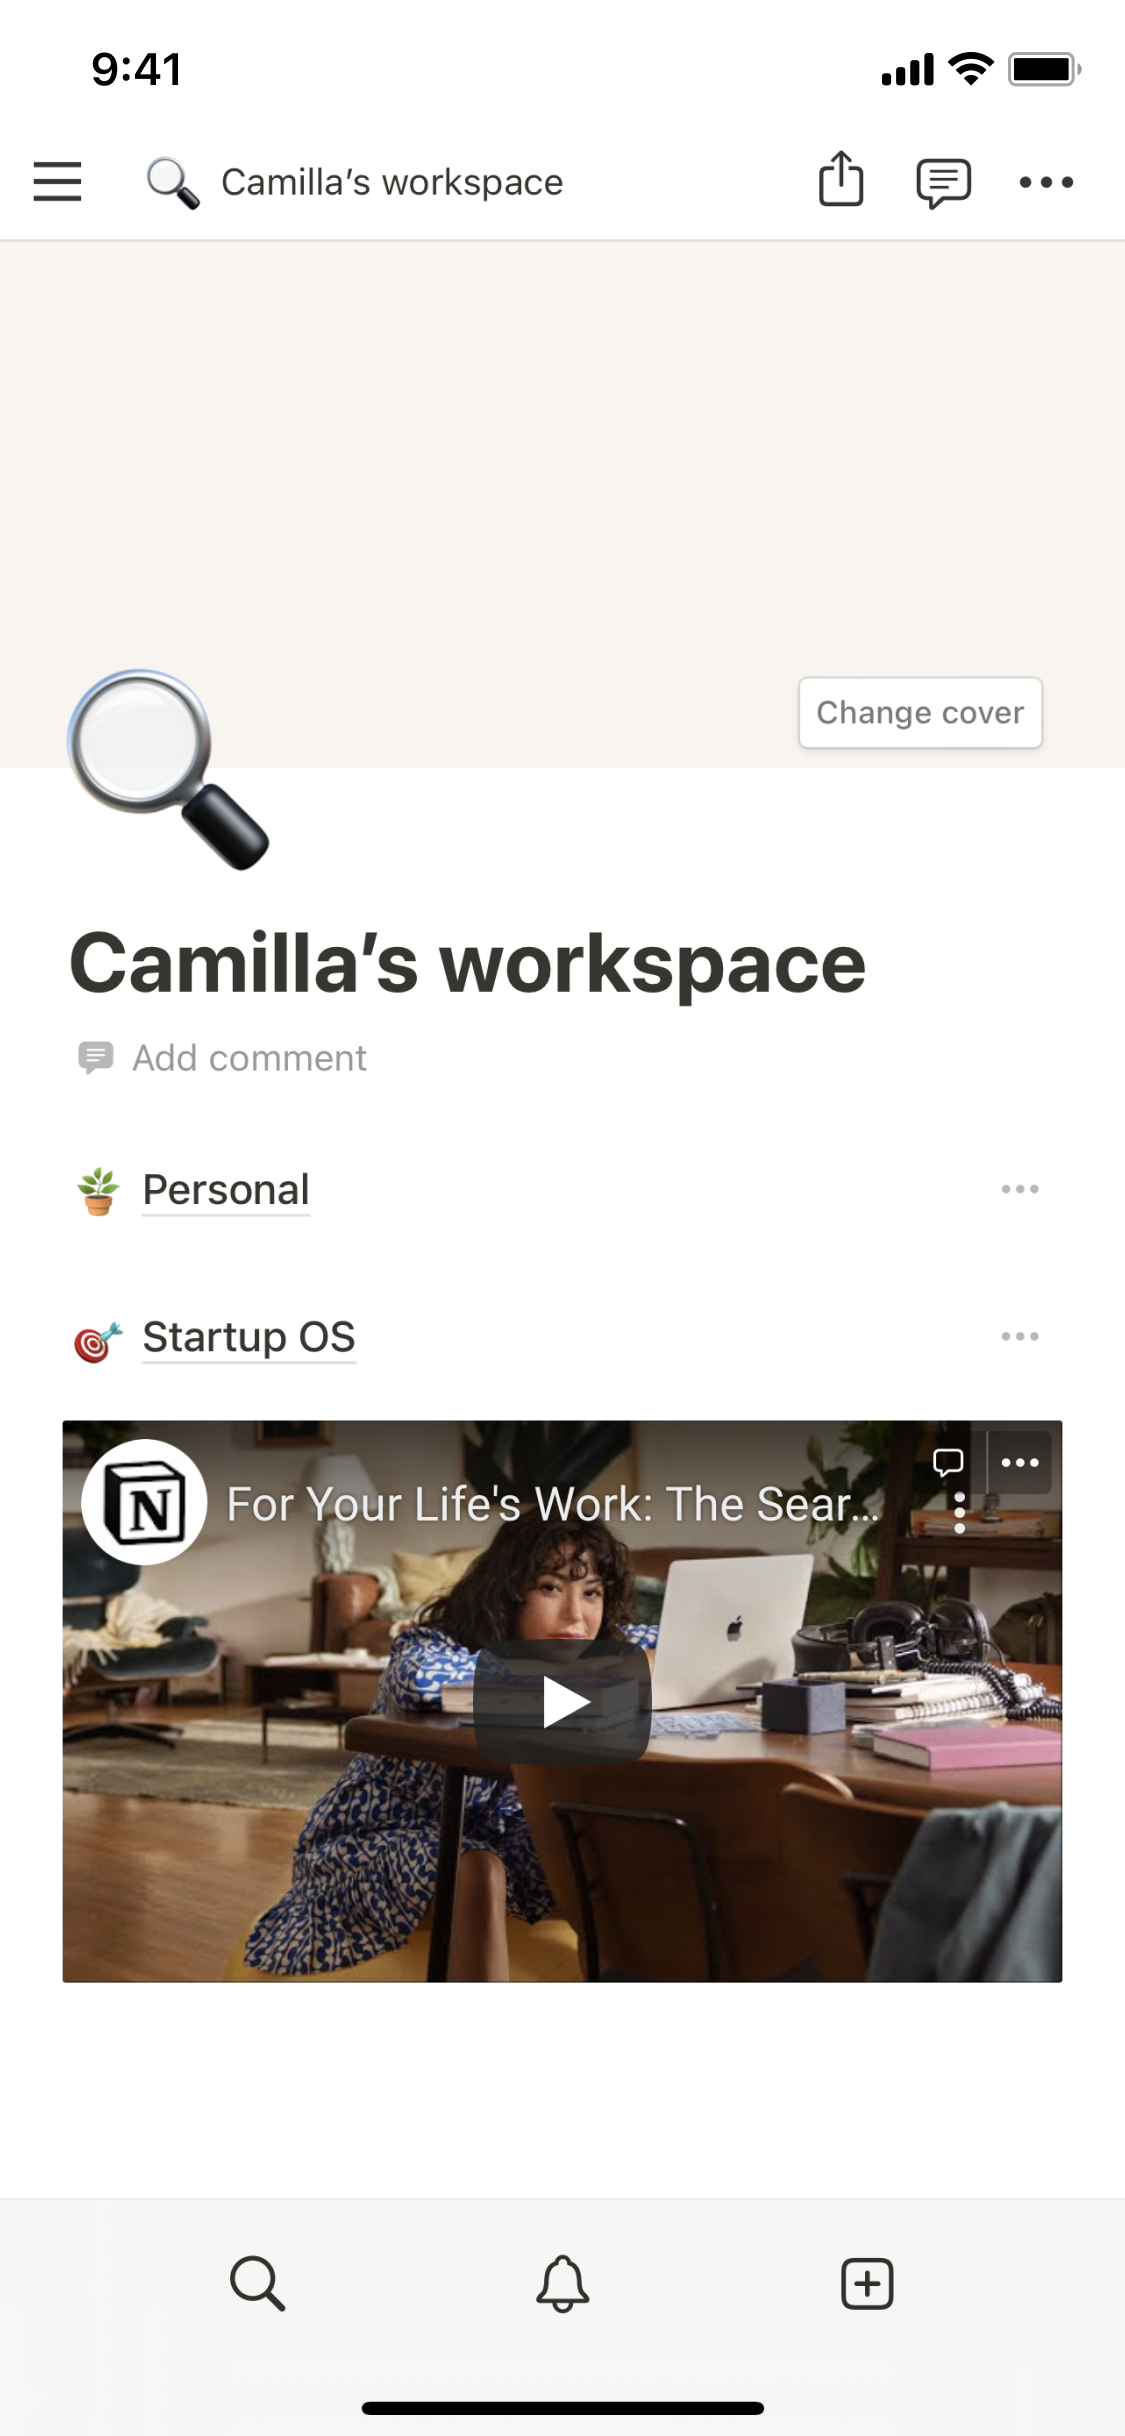
Task: Open options for the Personal page
Action: click(1020, 1189)
